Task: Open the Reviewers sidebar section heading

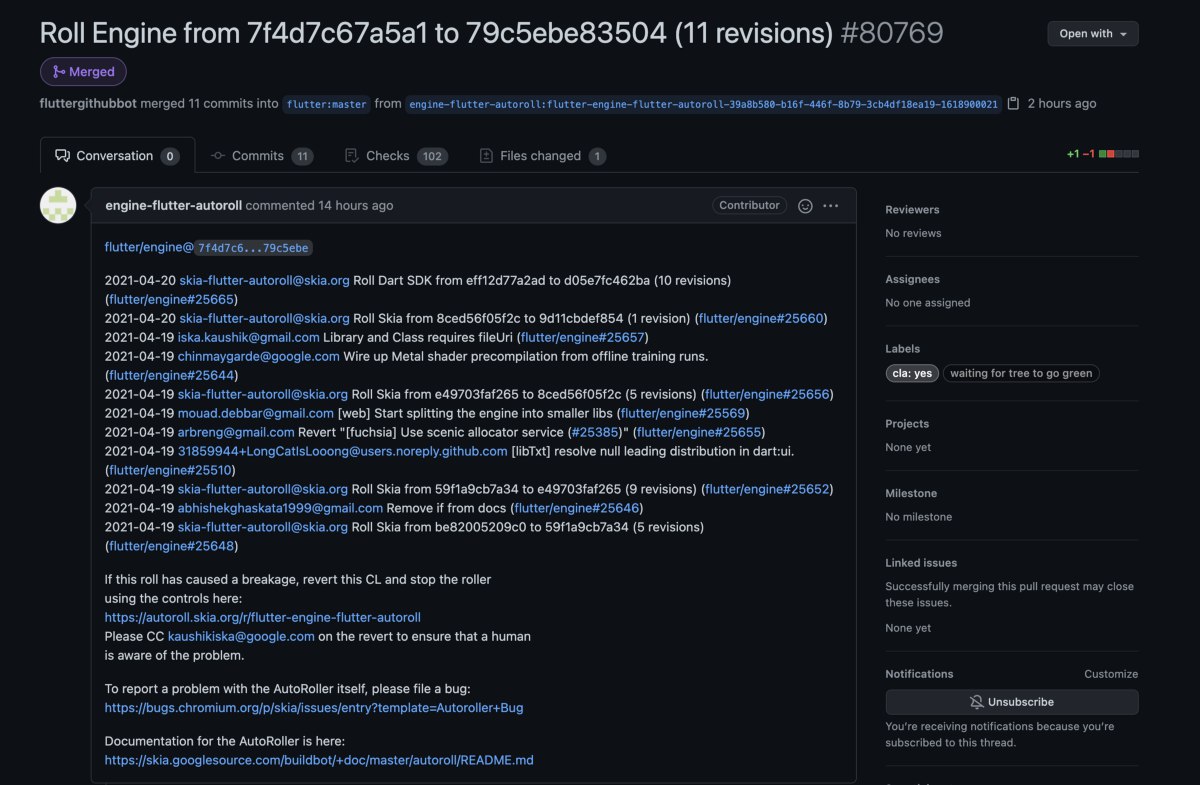Action: (x=912, y=210)
